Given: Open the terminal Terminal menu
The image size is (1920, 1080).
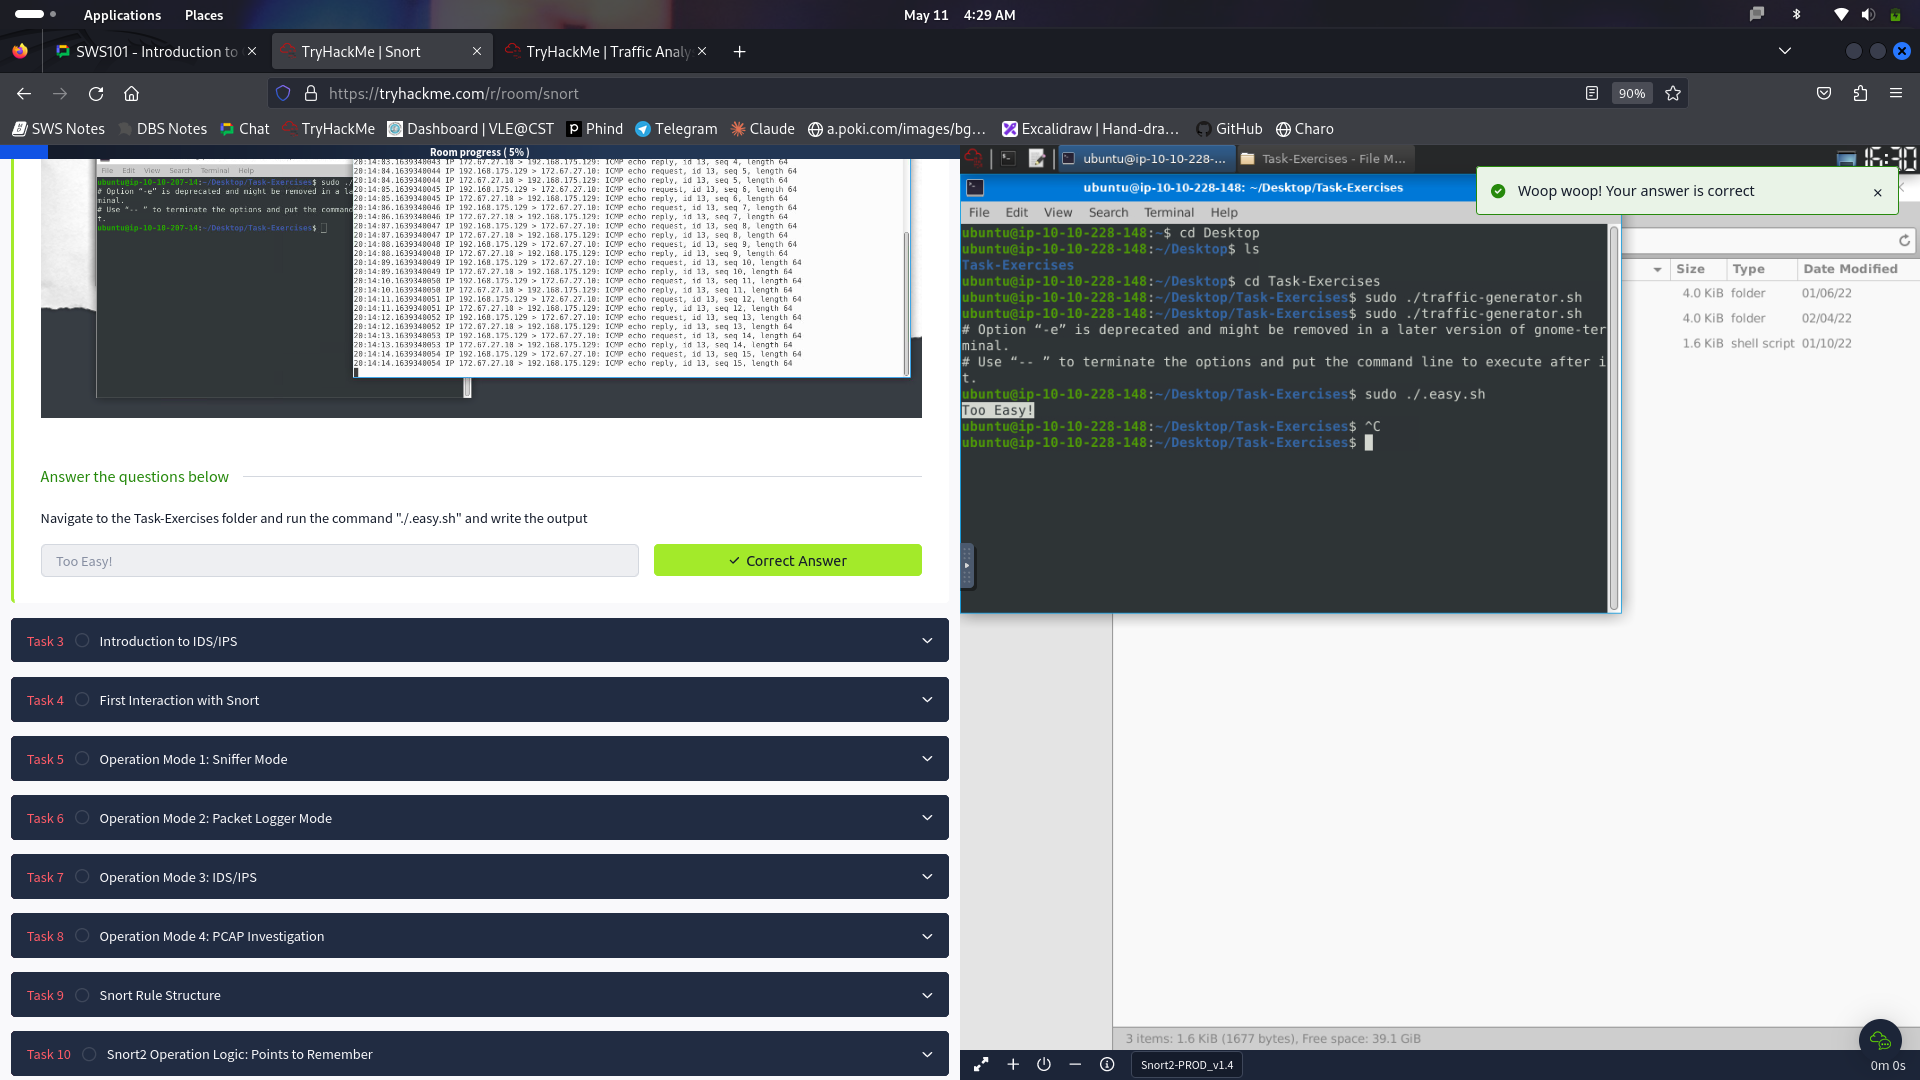Looking at the screenshot, I should (1169, 212).
